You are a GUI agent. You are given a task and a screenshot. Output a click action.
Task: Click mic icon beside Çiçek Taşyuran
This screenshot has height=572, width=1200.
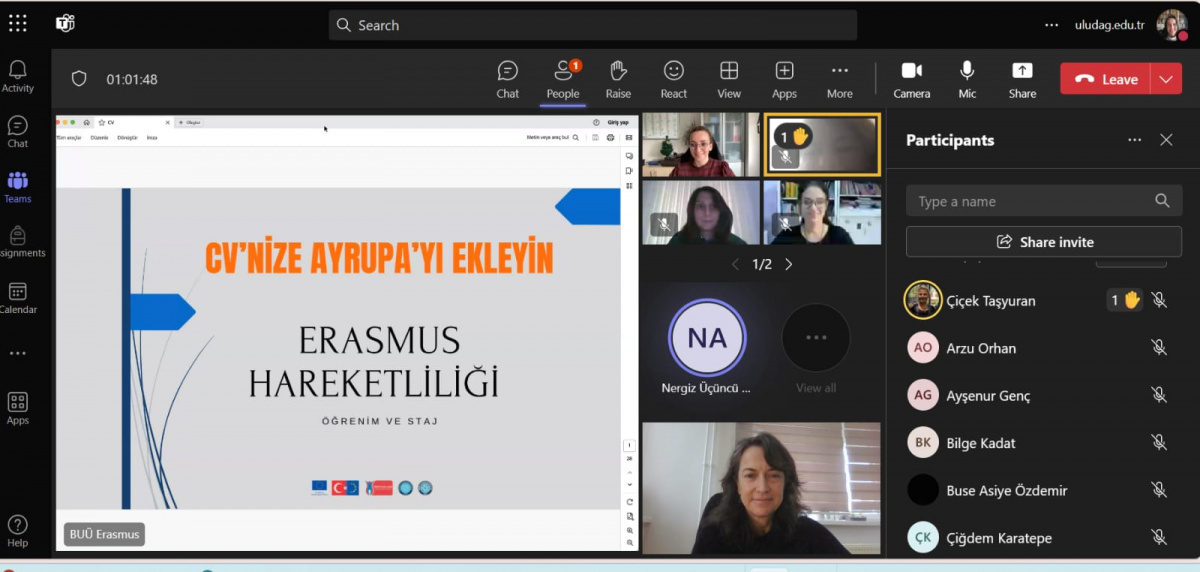pos(1159,300)
